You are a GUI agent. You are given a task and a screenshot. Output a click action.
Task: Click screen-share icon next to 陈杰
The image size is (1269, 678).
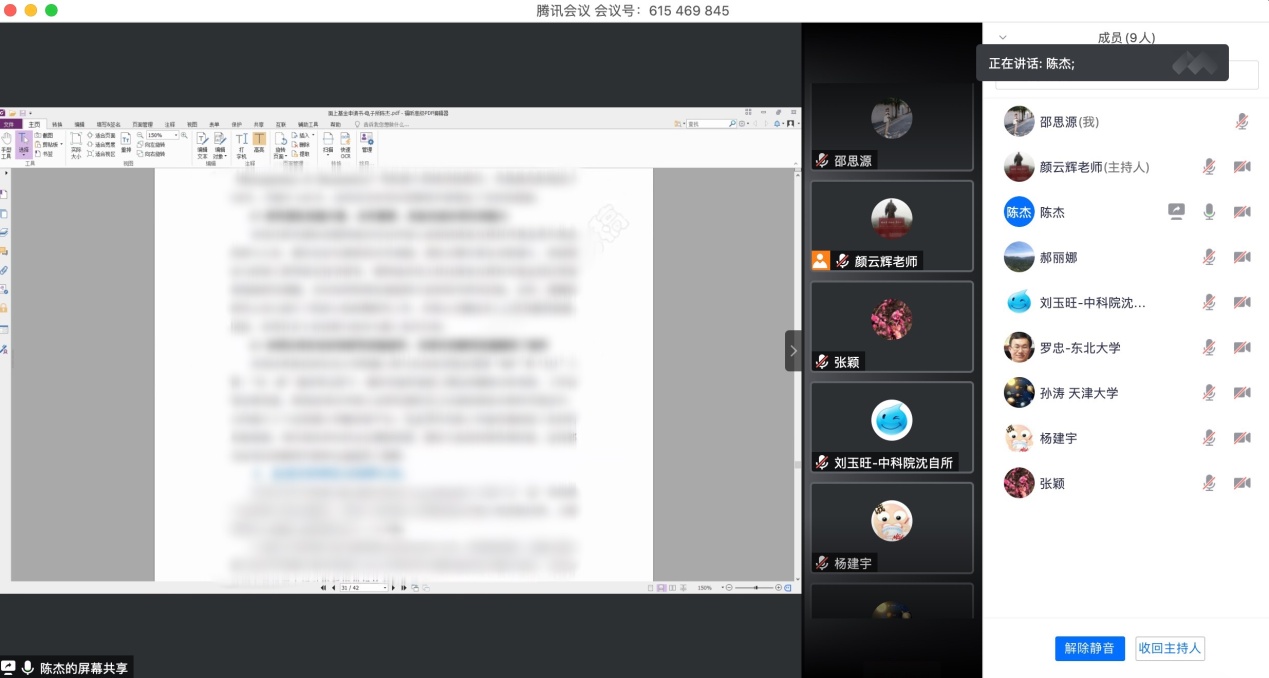[x=1176, y=212]
